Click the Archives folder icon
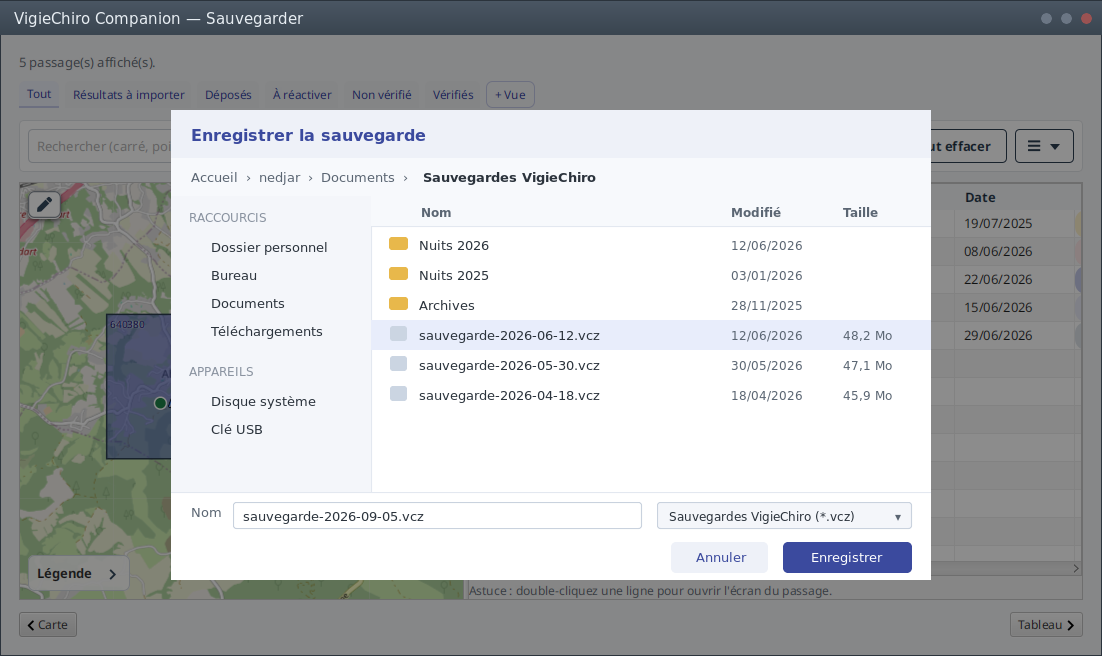1102x656 pixels. click(398, 304)
